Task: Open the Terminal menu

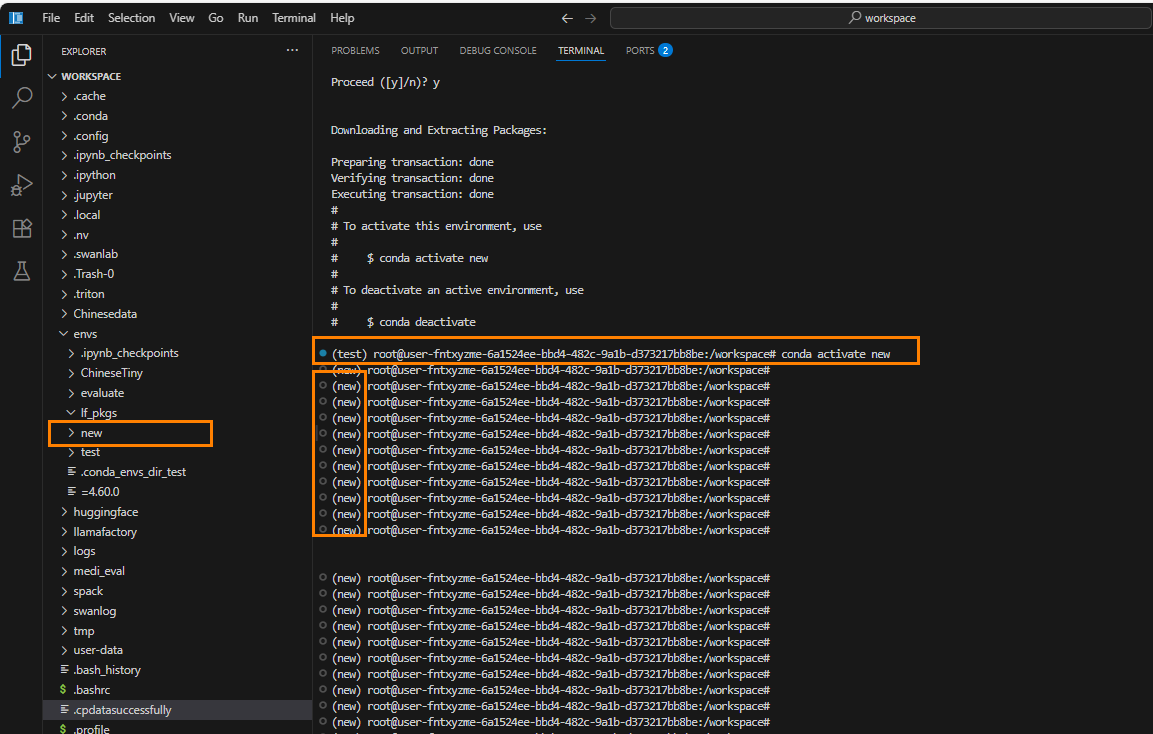Action: 294,18
